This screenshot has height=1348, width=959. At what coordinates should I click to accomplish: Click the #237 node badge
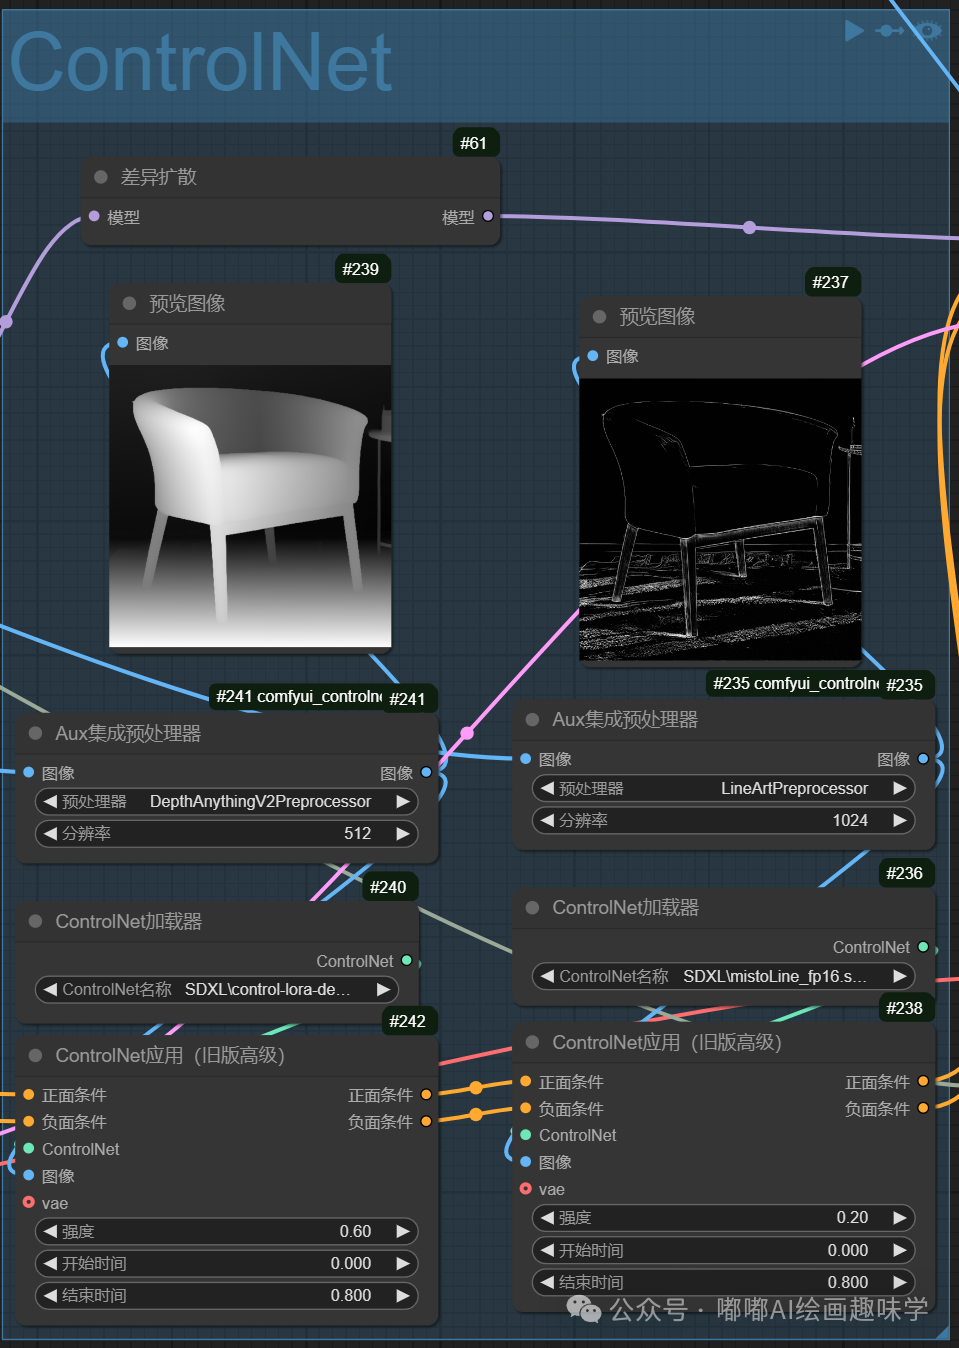[x=831, y=282]
